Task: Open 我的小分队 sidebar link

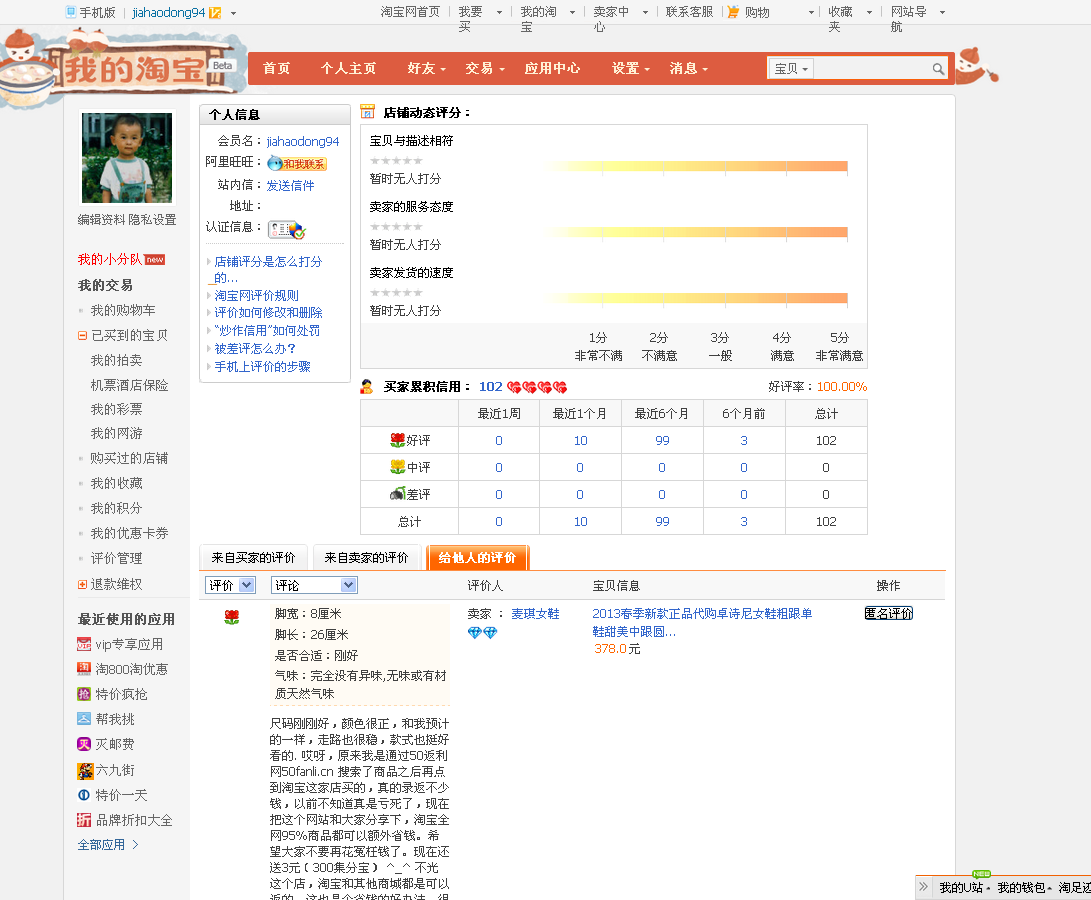Action: (109, 260)
